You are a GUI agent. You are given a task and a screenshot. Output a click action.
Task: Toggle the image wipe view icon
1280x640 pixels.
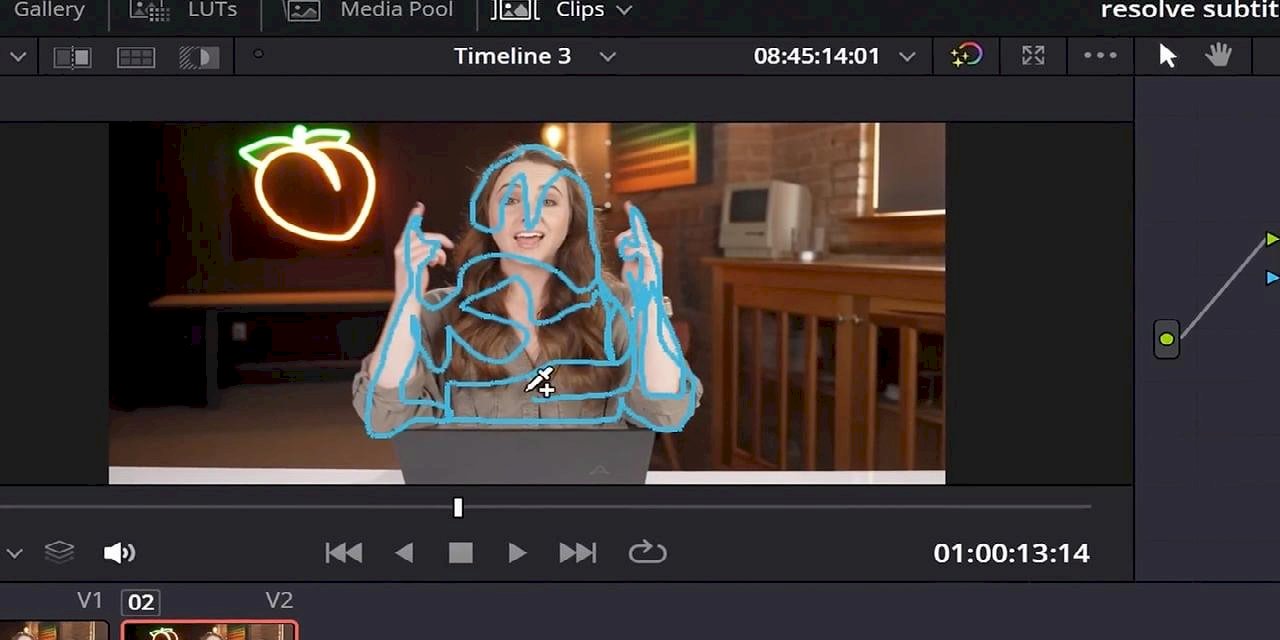point(72,57)
